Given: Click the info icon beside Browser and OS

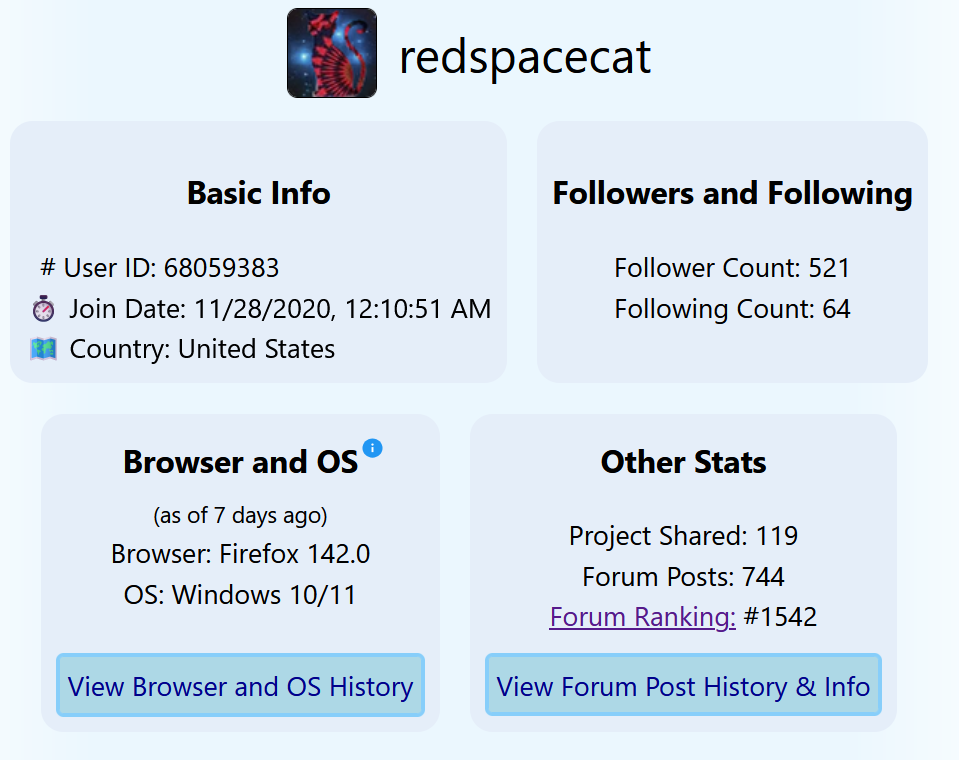Looking at the screenshot, I should pyautogui.click(x=373, y=447).
